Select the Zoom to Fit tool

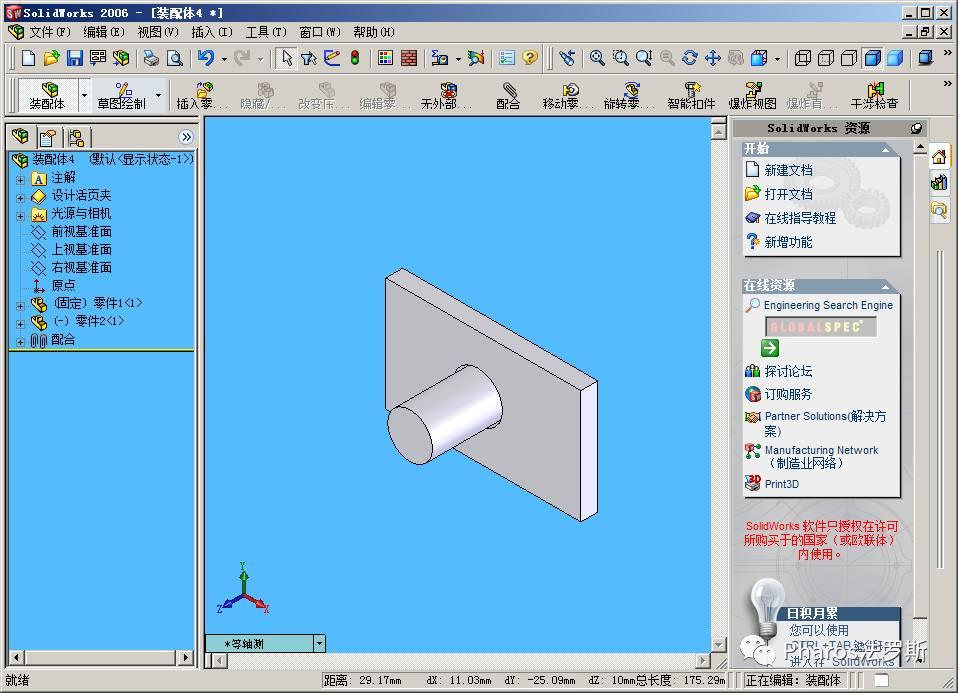597,58
